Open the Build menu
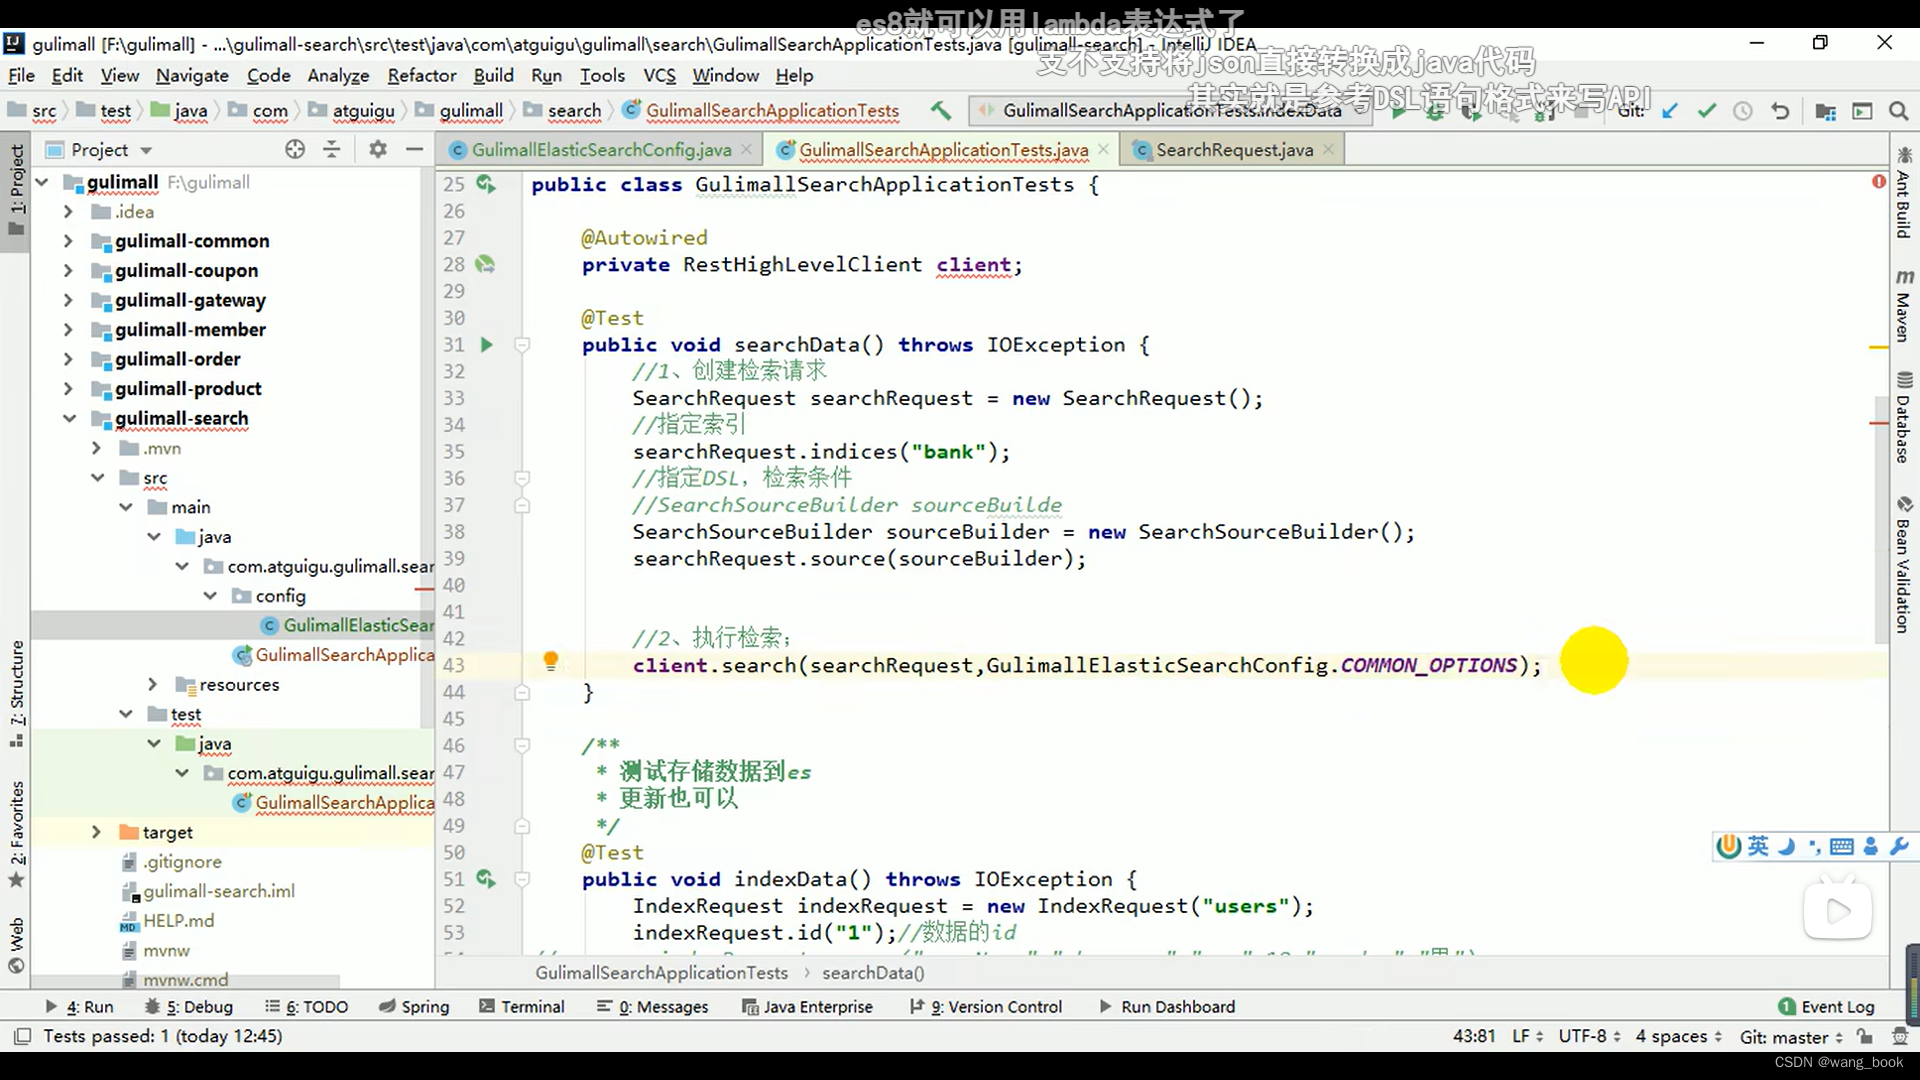Viewport: 1920px width, 1080px height. (493, 75)
